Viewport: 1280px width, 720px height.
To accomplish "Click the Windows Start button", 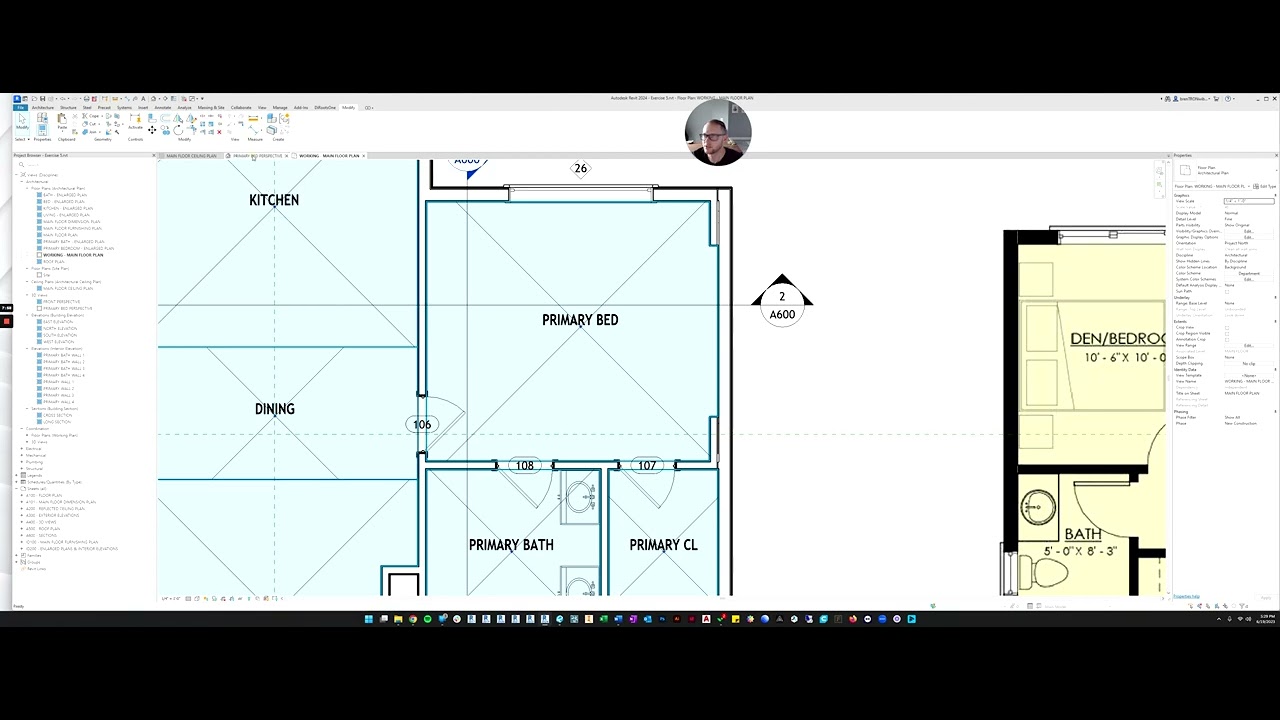I will pyautogui.click(x=368, y=619).
